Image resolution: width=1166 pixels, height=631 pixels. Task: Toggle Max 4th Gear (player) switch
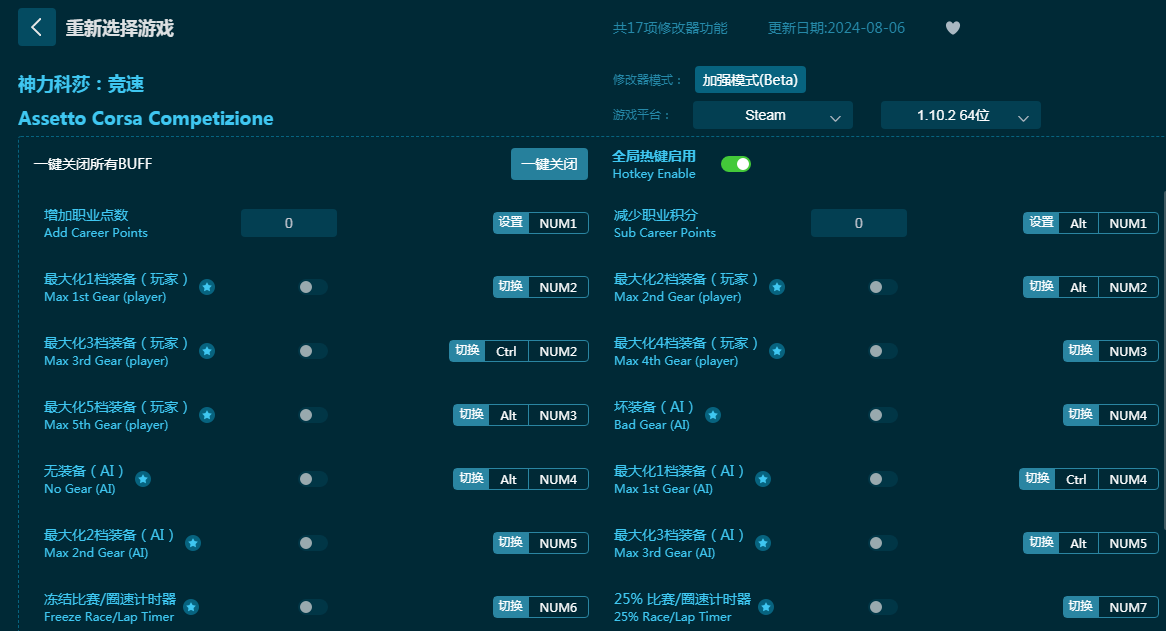[883, 351]
